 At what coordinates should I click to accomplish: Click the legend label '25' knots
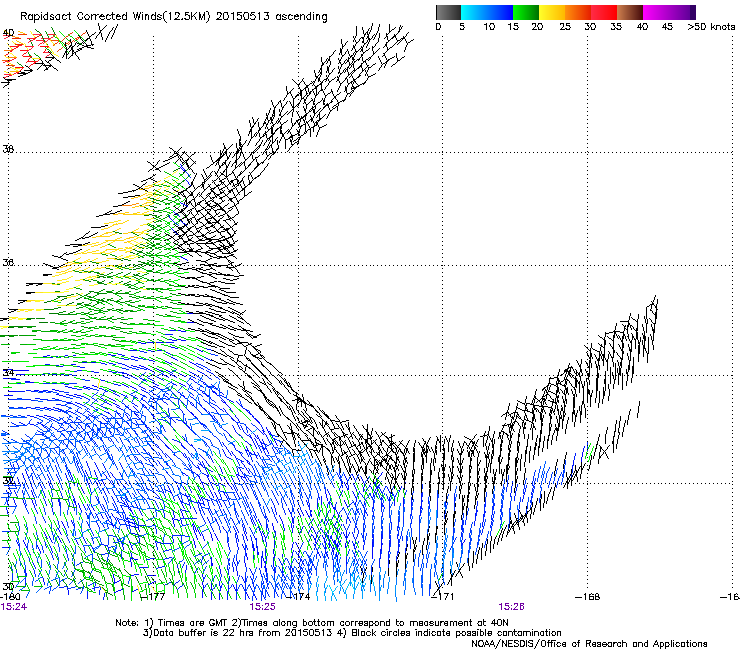(565, 27)
